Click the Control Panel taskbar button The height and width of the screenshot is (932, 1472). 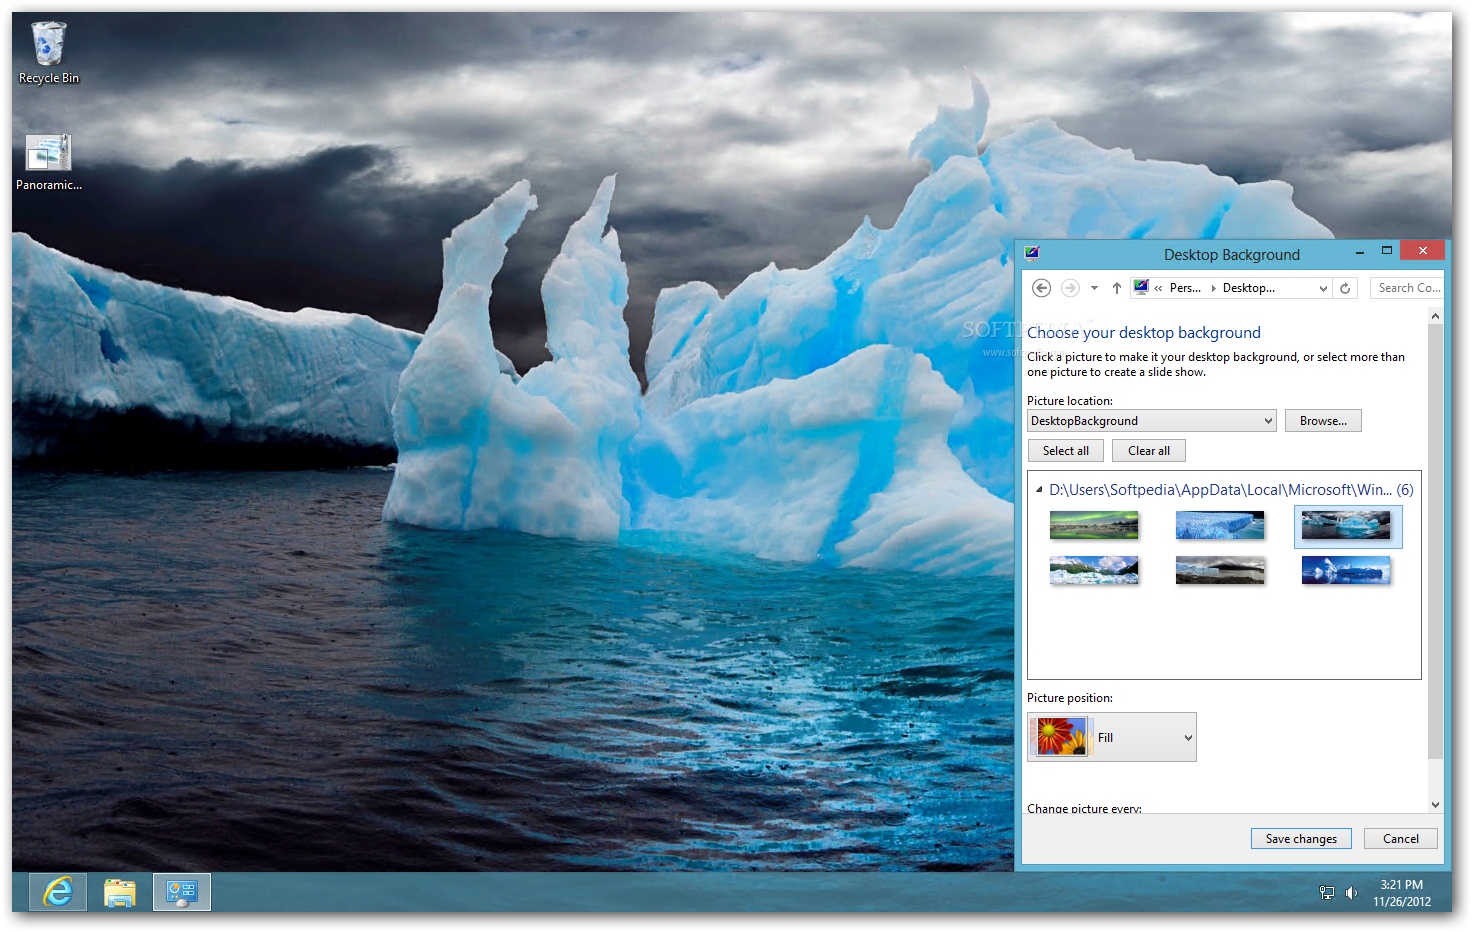182,892
